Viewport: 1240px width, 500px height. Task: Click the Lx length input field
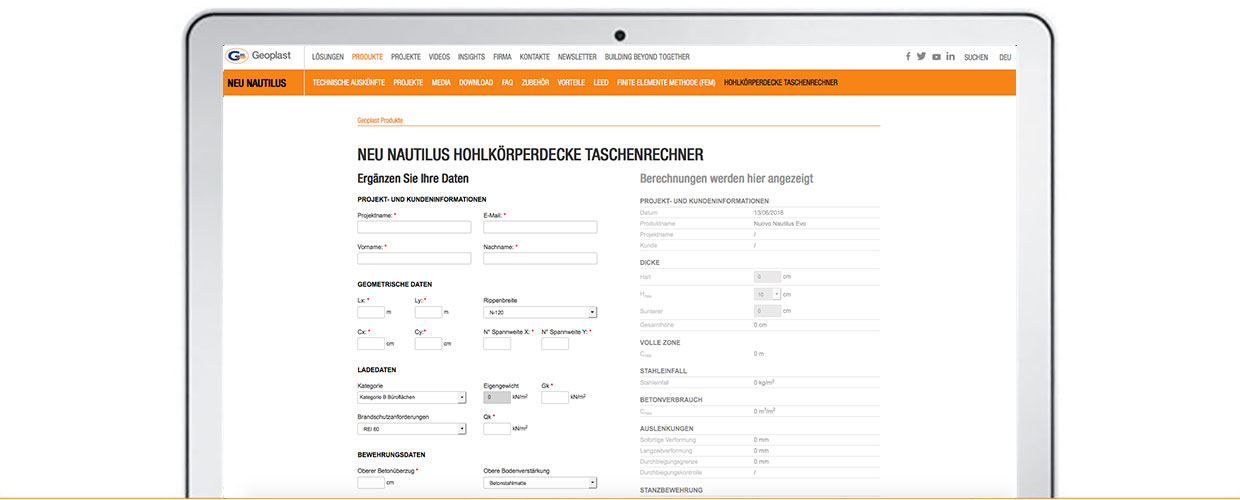[371, 312]
